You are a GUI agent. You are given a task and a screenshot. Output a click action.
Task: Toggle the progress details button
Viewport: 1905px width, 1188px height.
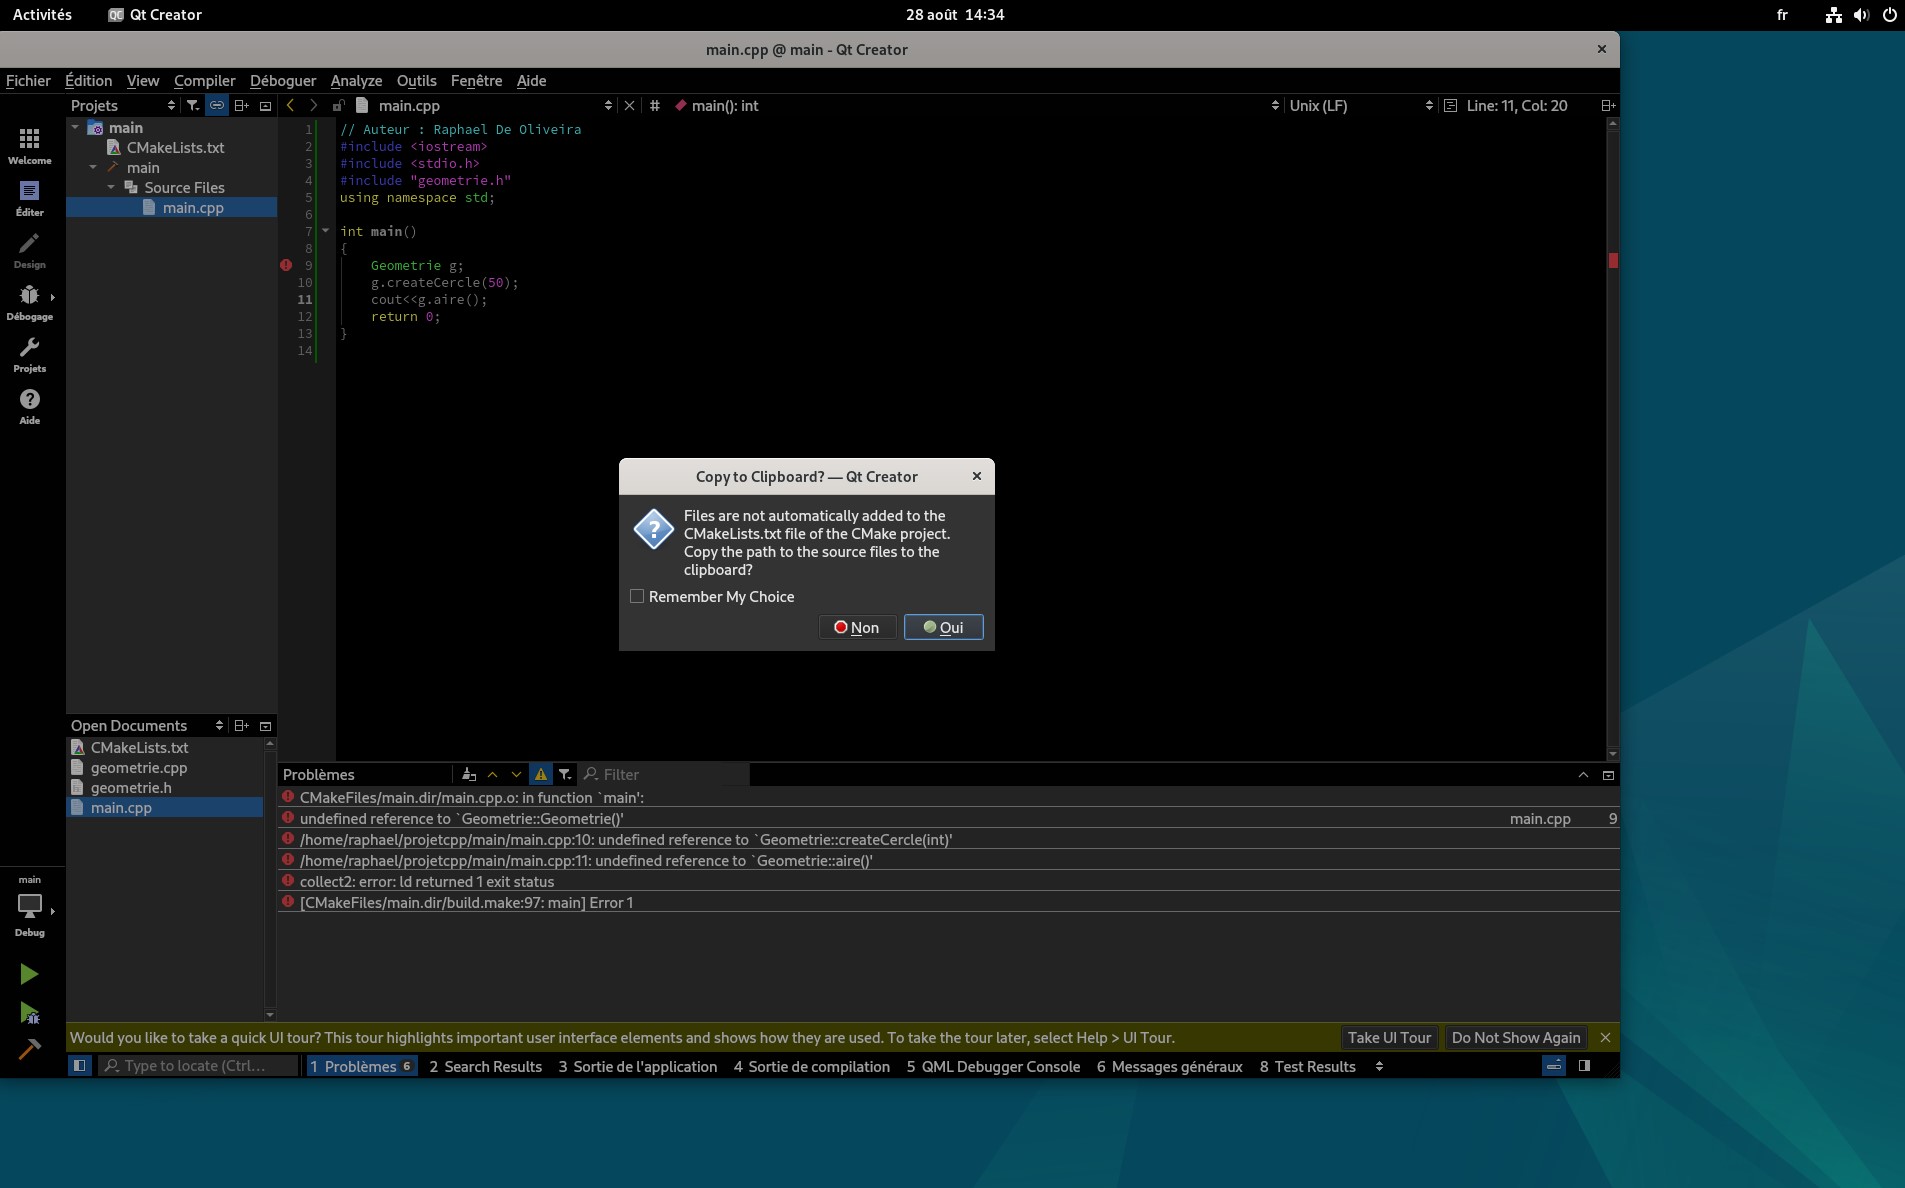point(1553,1066)
